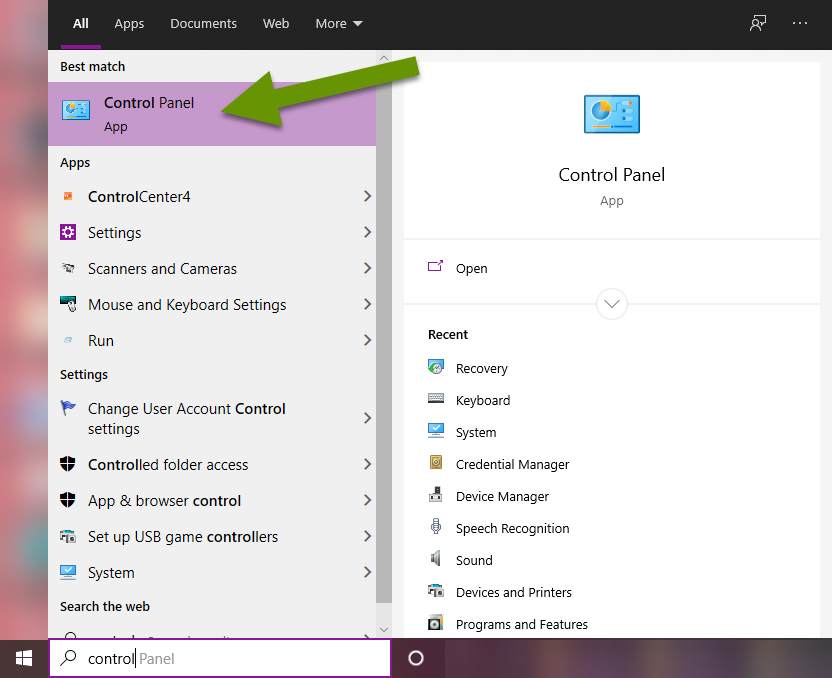Viewport: 832px width, 678px height.
Task: Click the User Account Control flag icon
Action: [x=68, y=408]
